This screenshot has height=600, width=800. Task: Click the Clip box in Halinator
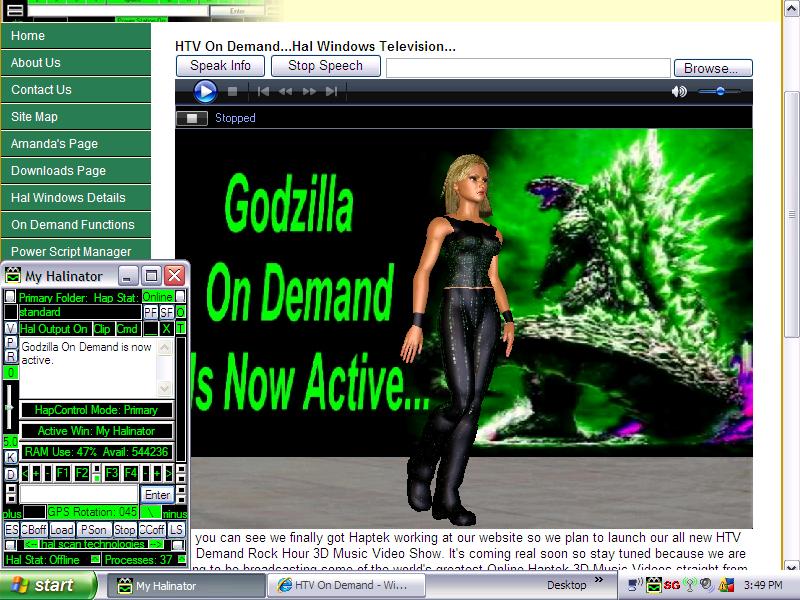click(x=103, y=329)
